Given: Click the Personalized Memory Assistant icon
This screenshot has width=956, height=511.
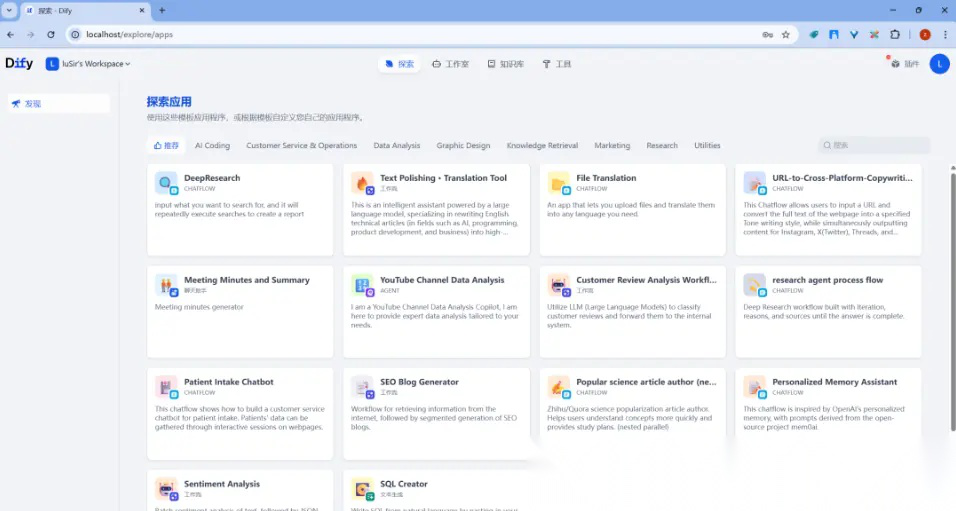Looking at the screenshot, I should [754, 386].
